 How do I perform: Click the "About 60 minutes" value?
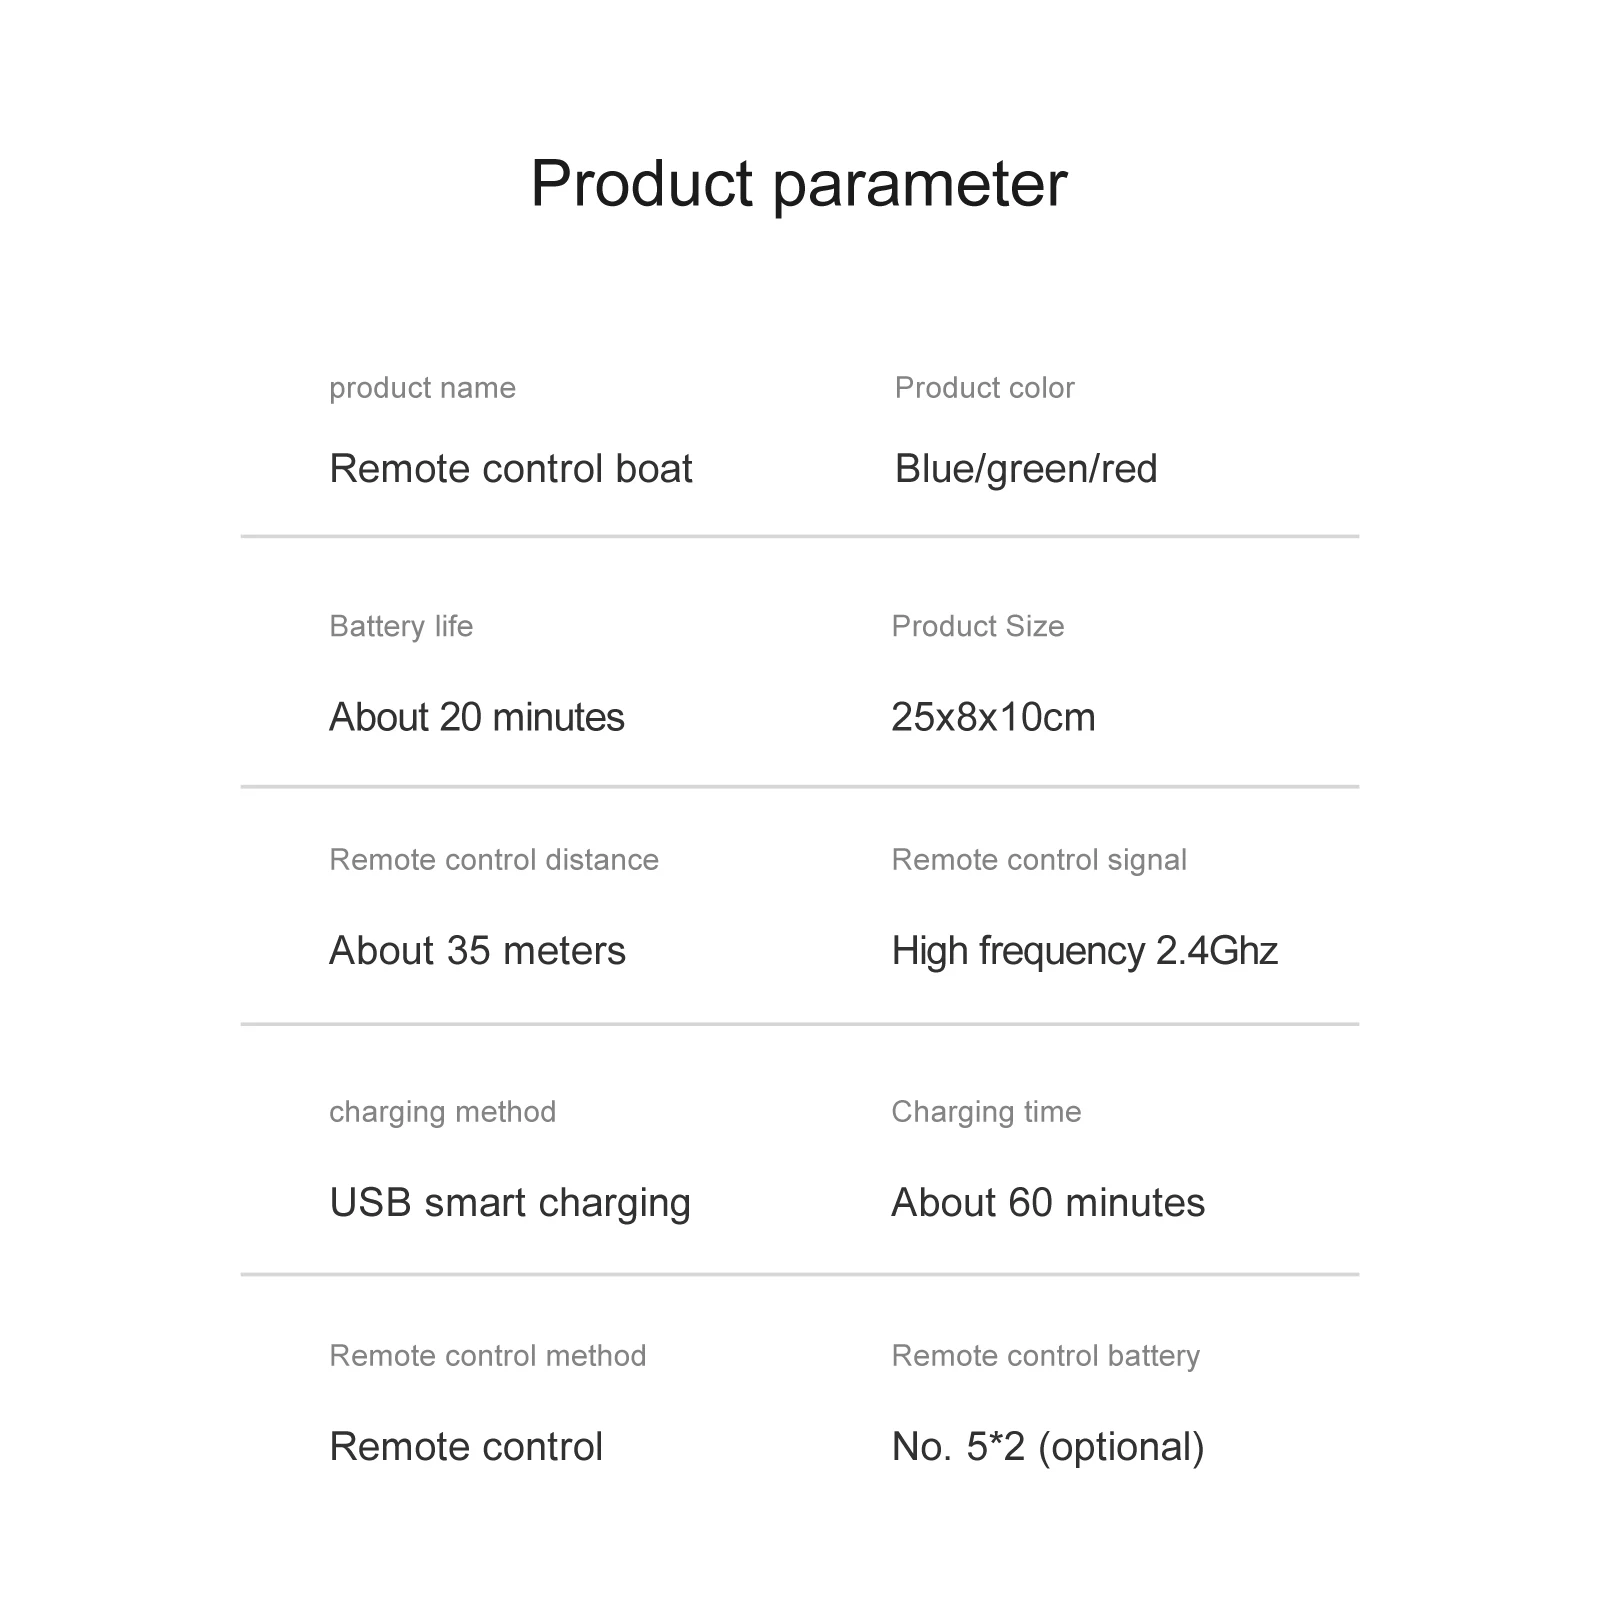1047,1203
